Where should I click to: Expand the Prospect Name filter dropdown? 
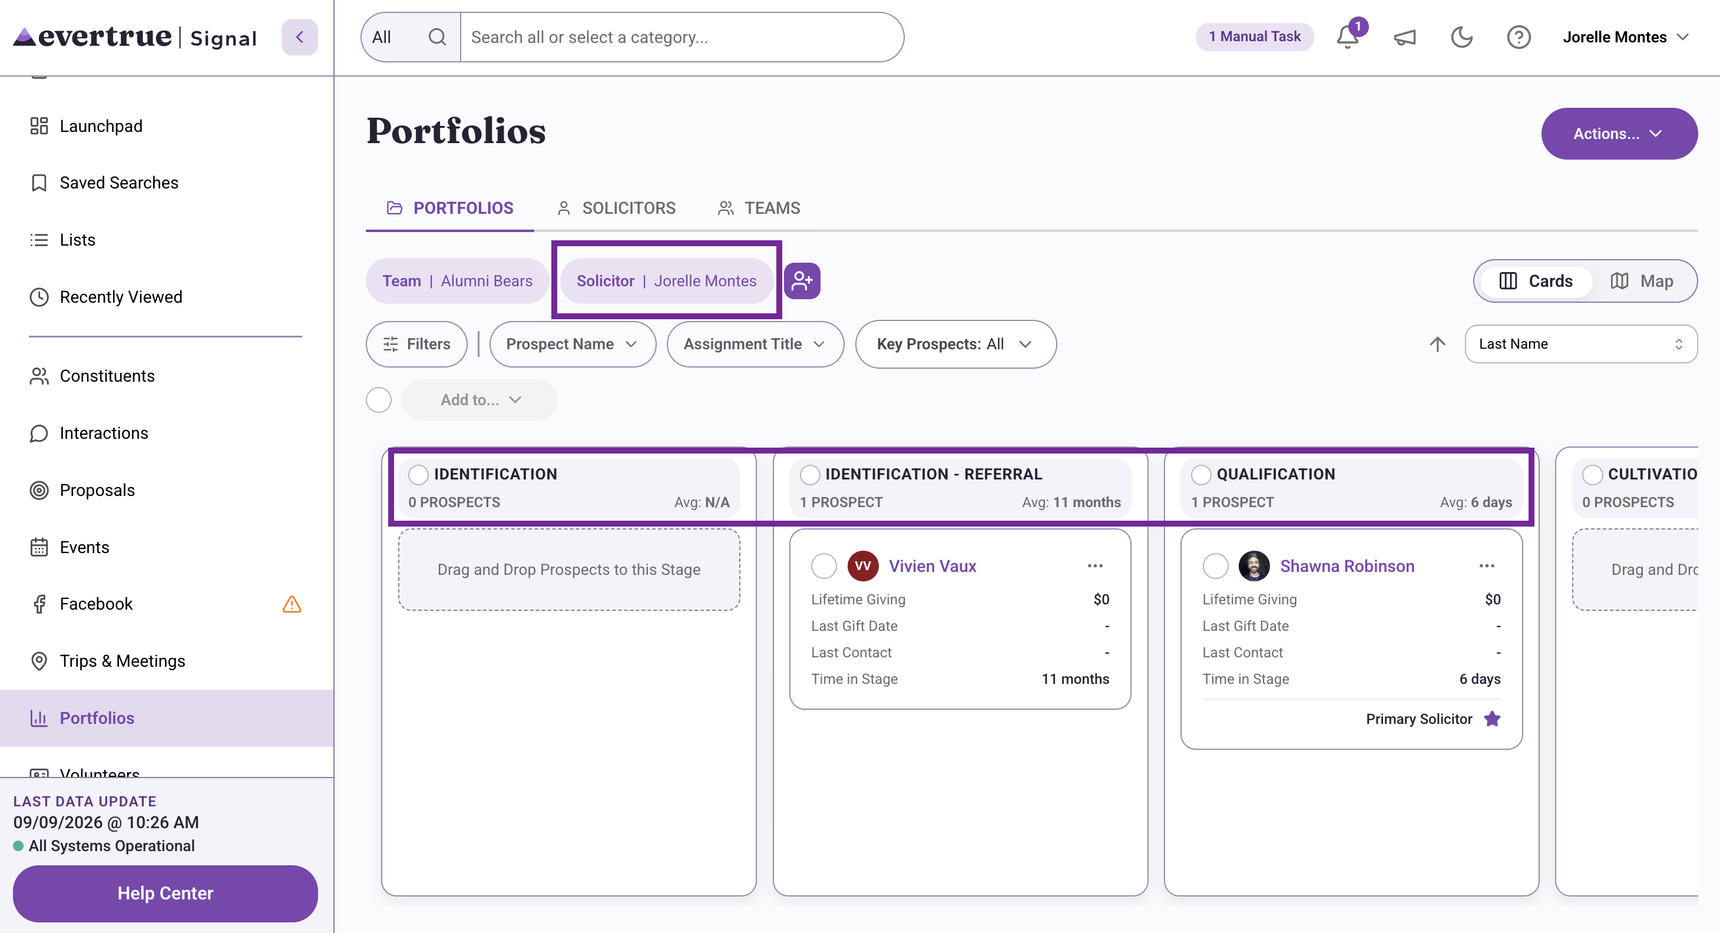[x=572, y=344]
